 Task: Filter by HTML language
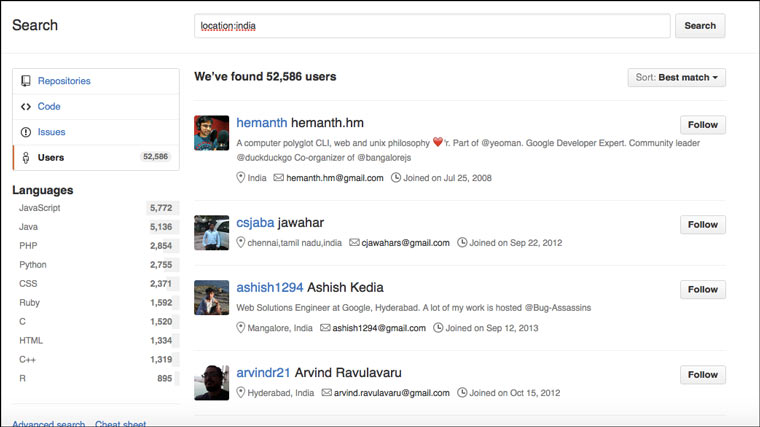[x=96, y=340]
